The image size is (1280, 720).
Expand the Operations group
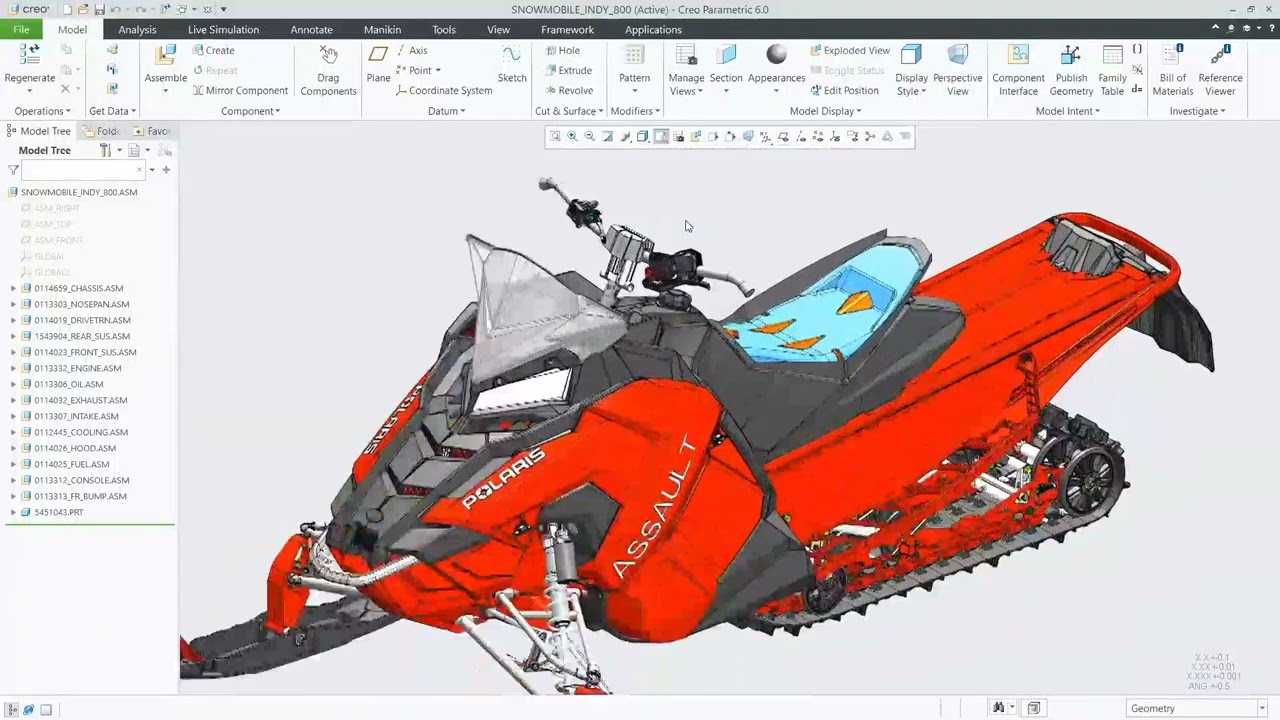tap(42, 111)
